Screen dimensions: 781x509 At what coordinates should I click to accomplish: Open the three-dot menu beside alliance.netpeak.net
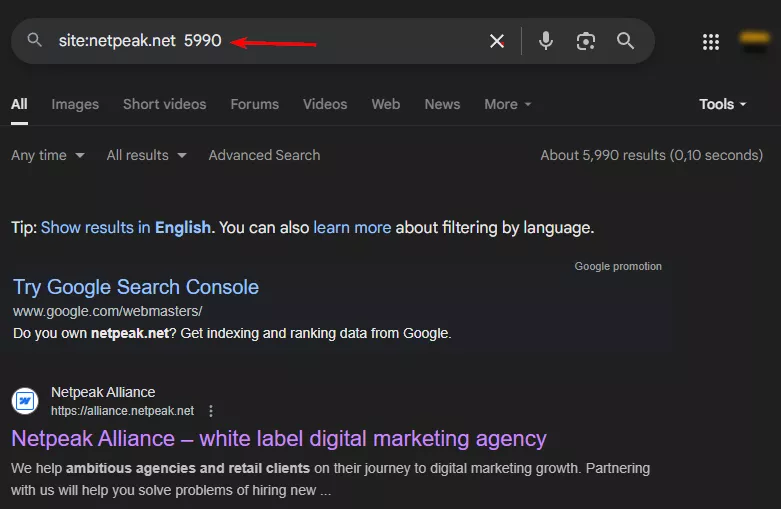click(211, 411)
